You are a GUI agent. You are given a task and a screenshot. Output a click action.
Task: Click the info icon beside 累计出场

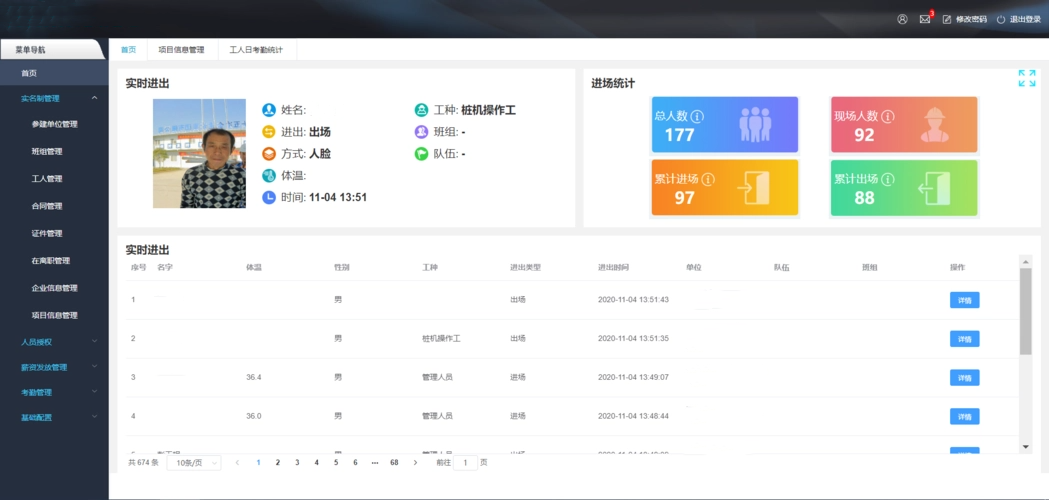888,180
